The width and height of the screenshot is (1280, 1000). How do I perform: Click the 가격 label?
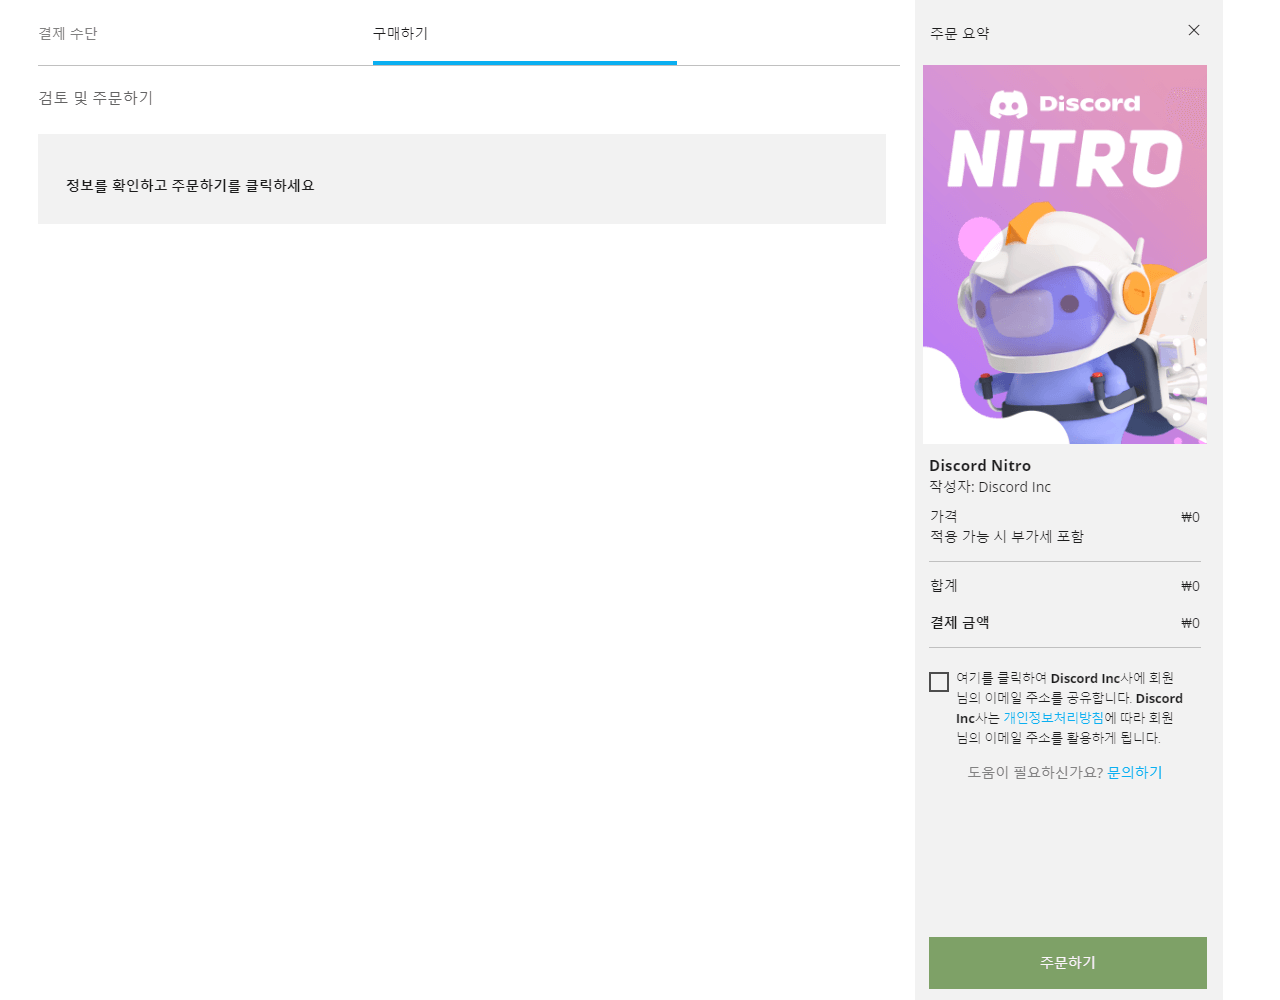tap(944, 516)
